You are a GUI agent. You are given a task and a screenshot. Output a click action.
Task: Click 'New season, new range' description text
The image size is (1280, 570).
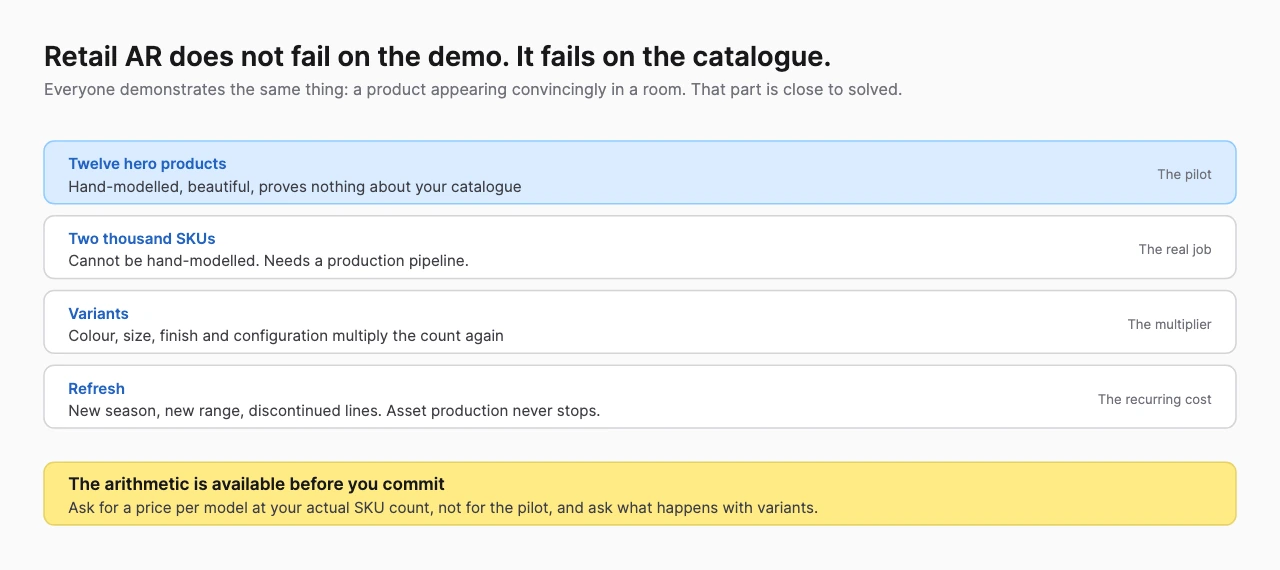coord(334,411)
